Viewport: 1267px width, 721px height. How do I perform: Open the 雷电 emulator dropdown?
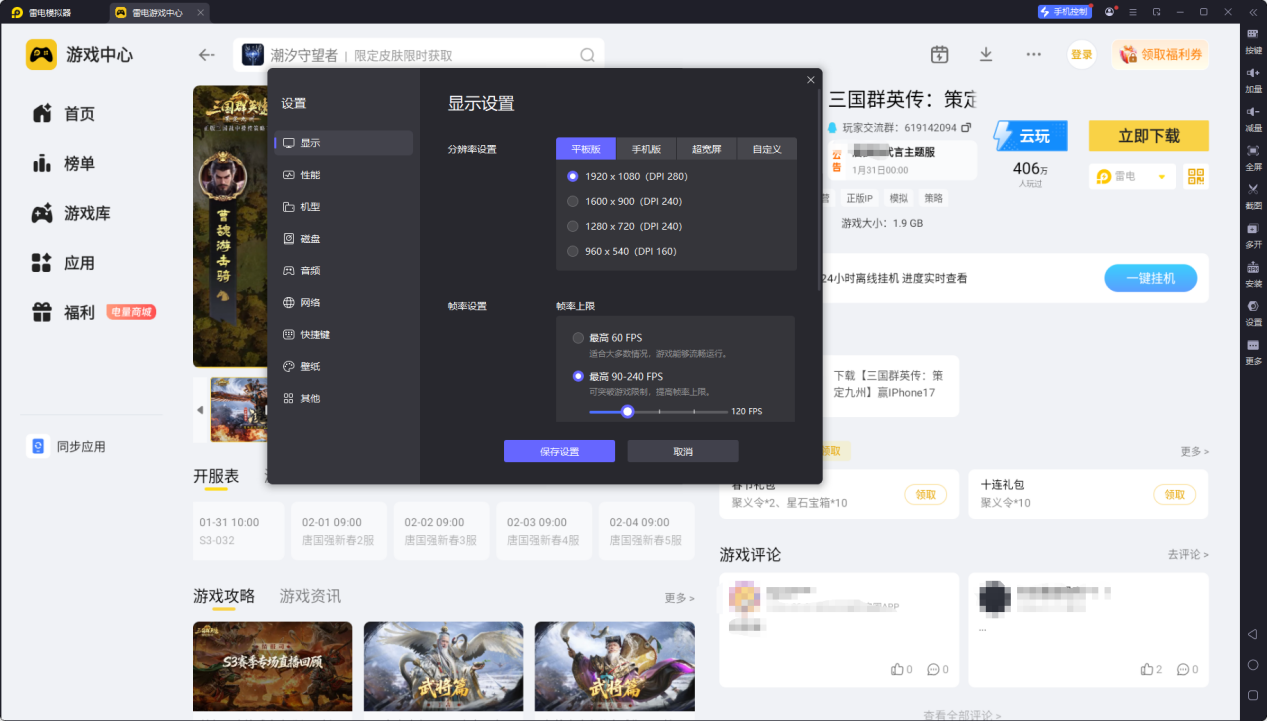coord(1131,177)
